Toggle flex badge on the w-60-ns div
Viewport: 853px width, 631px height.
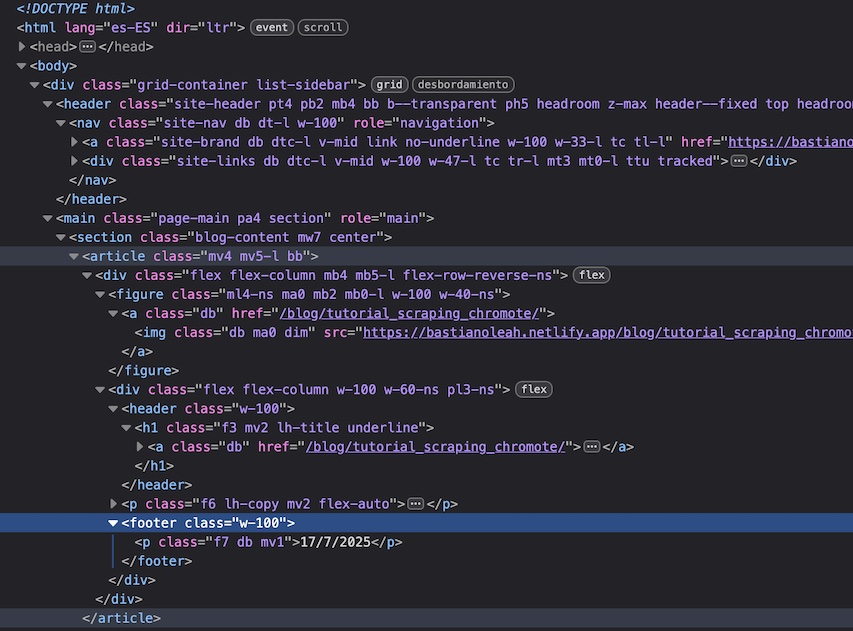[534, 389]
